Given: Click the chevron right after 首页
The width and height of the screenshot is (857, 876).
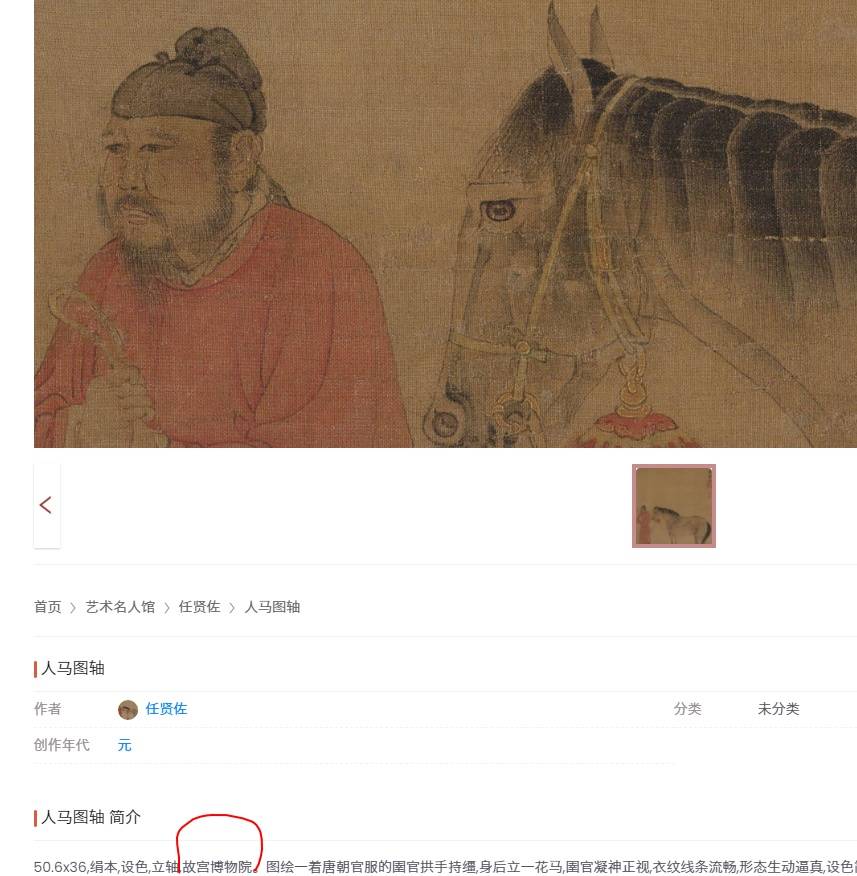Looking at the screenshot, I should pos(73,608).
